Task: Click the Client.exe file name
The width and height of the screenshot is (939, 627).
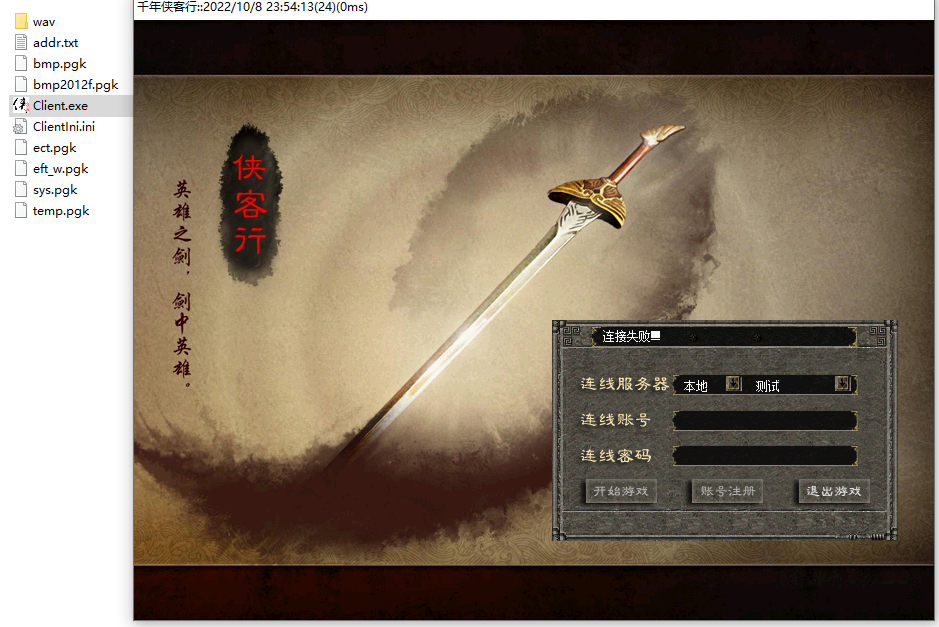Action: [x=60, y=105]
